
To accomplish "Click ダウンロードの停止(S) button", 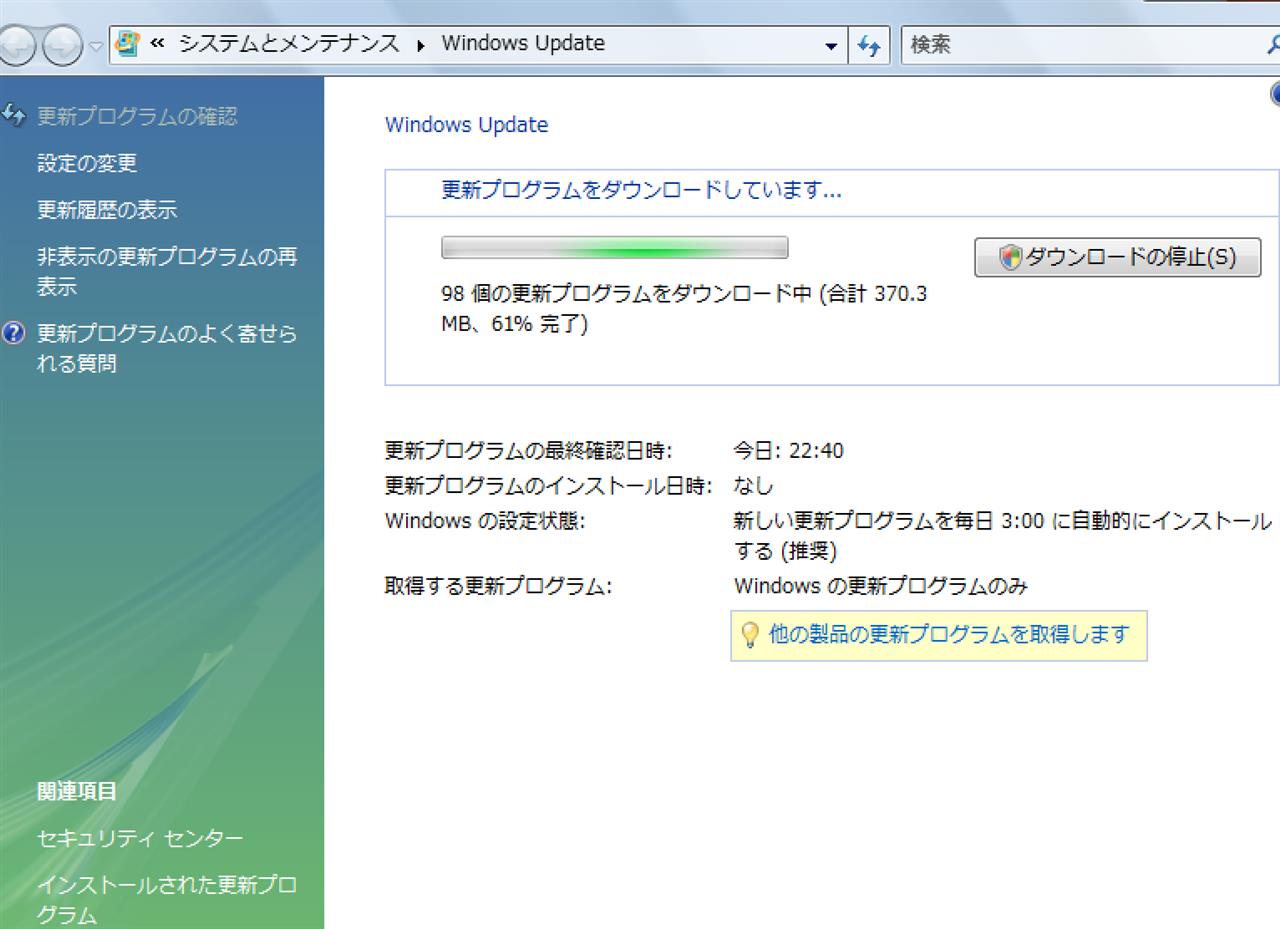I will point(1117,257).
